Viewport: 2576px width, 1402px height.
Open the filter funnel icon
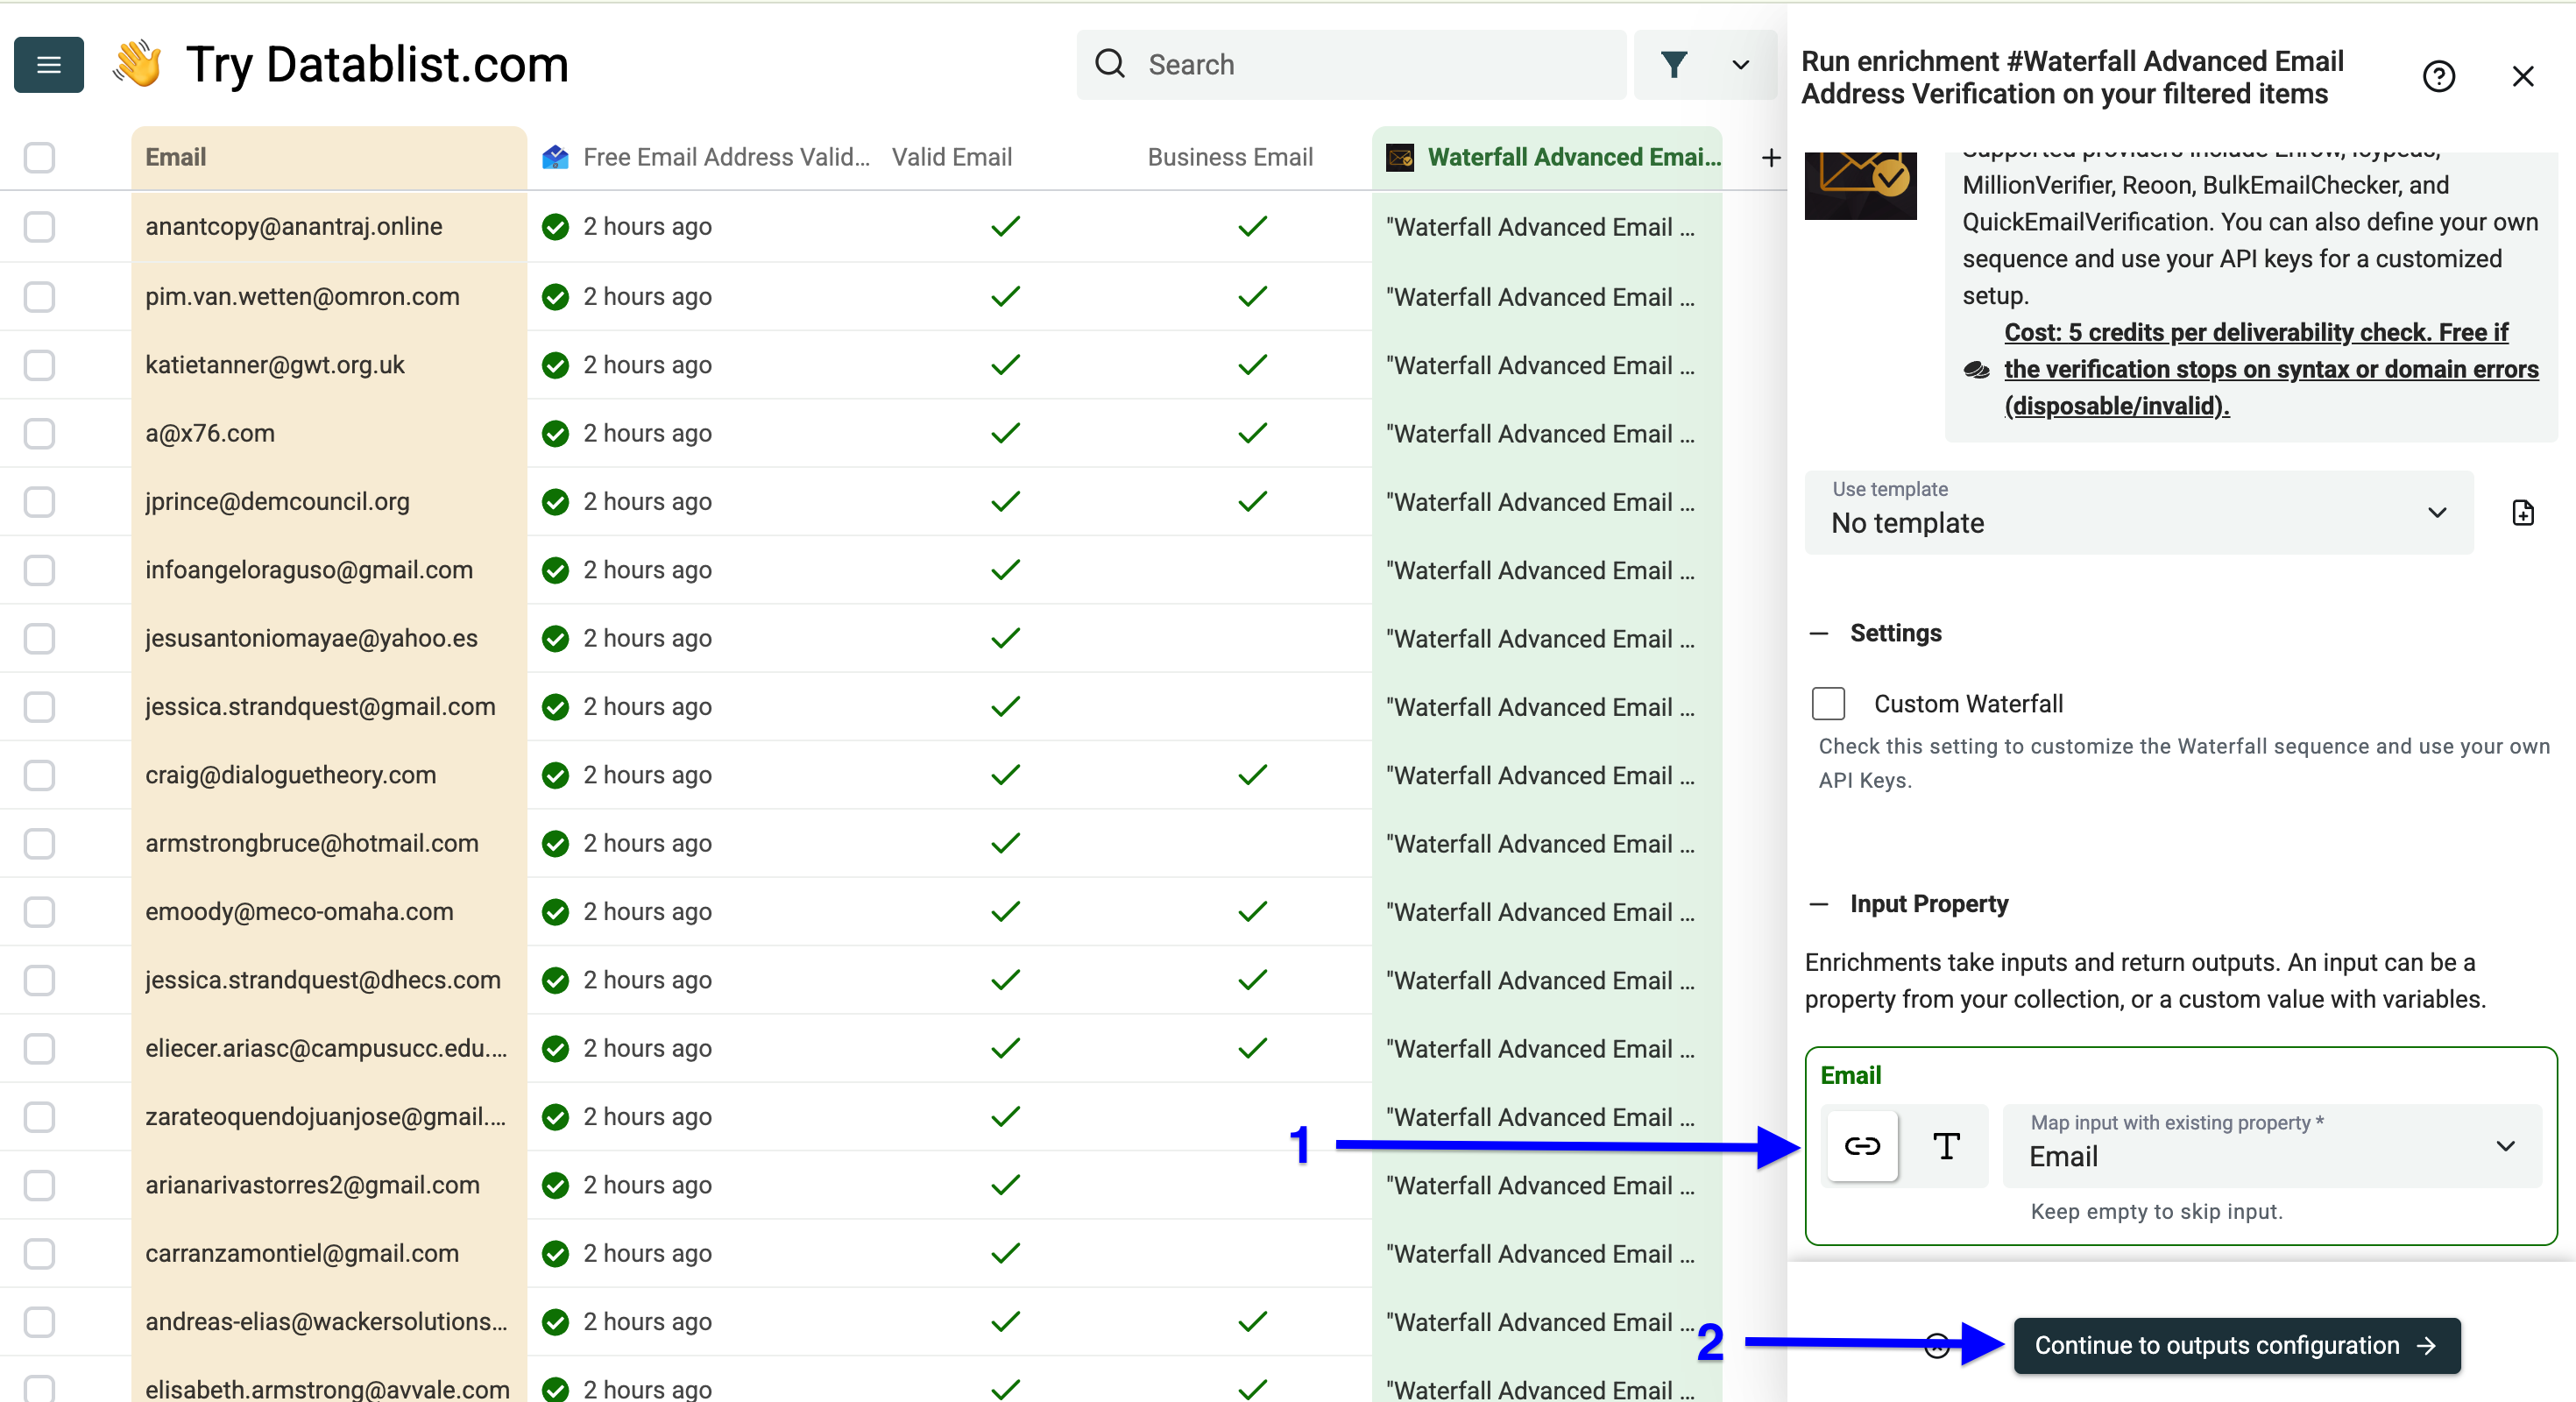tap(1674, 65)
